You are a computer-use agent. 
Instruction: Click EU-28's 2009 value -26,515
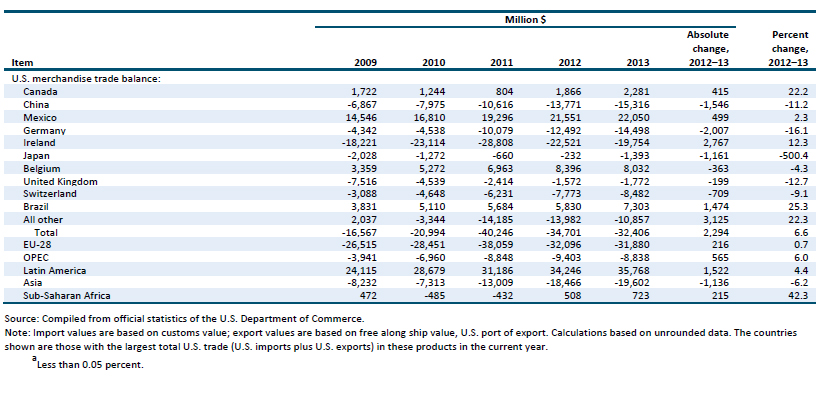(x=359, y=245)
